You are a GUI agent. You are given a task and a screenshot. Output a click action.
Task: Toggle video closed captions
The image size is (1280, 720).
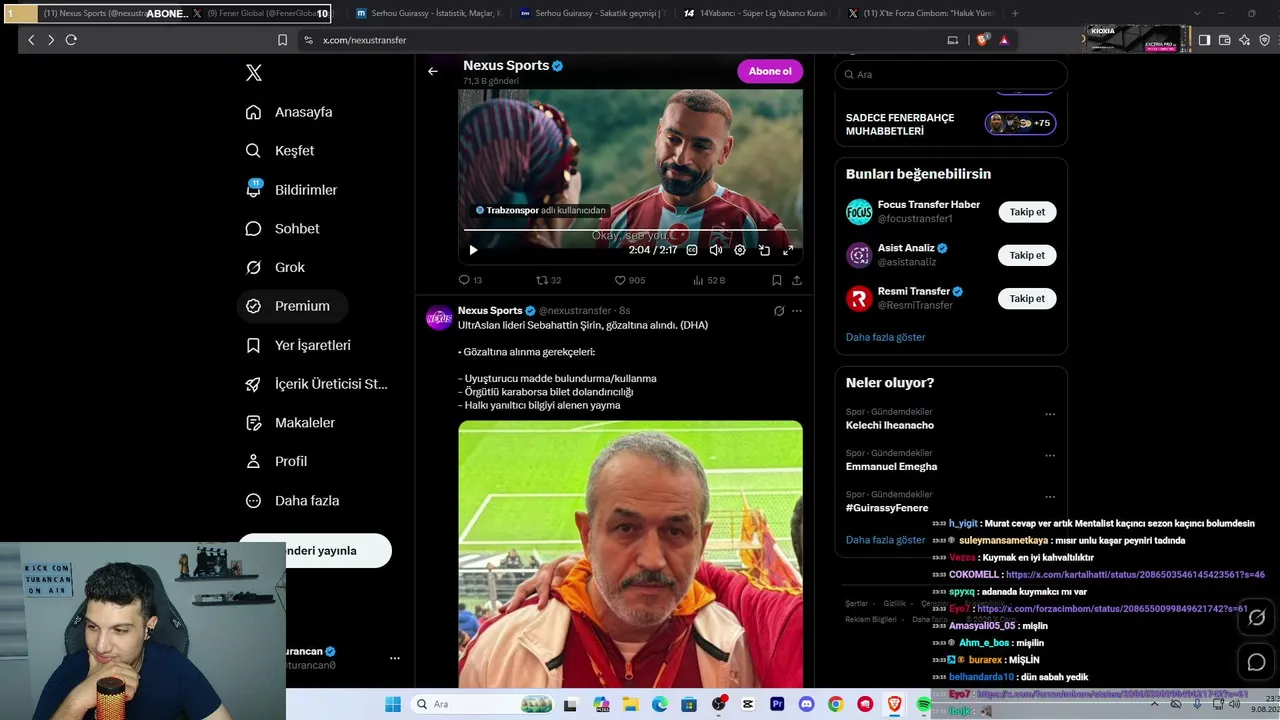click(x=692, y=250)
